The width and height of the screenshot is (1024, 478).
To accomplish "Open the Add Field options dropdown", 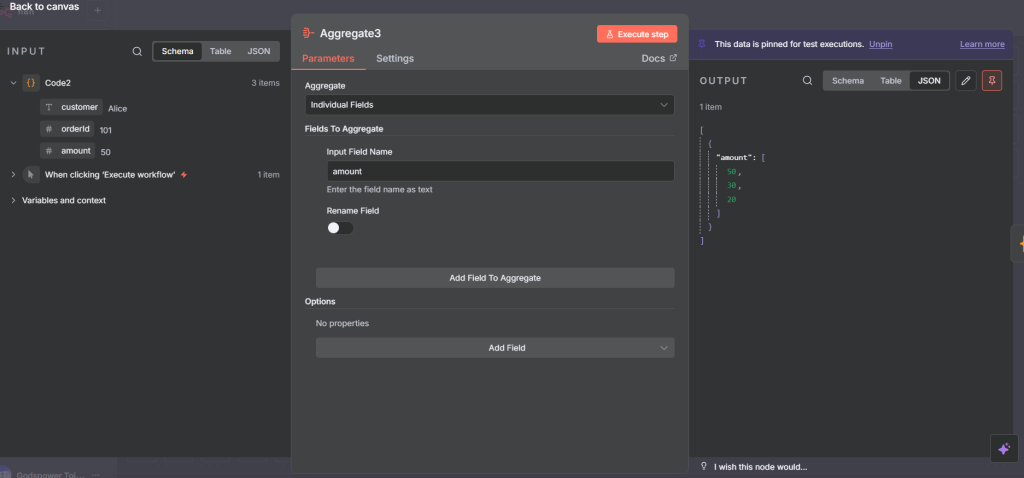I will 495,348.
